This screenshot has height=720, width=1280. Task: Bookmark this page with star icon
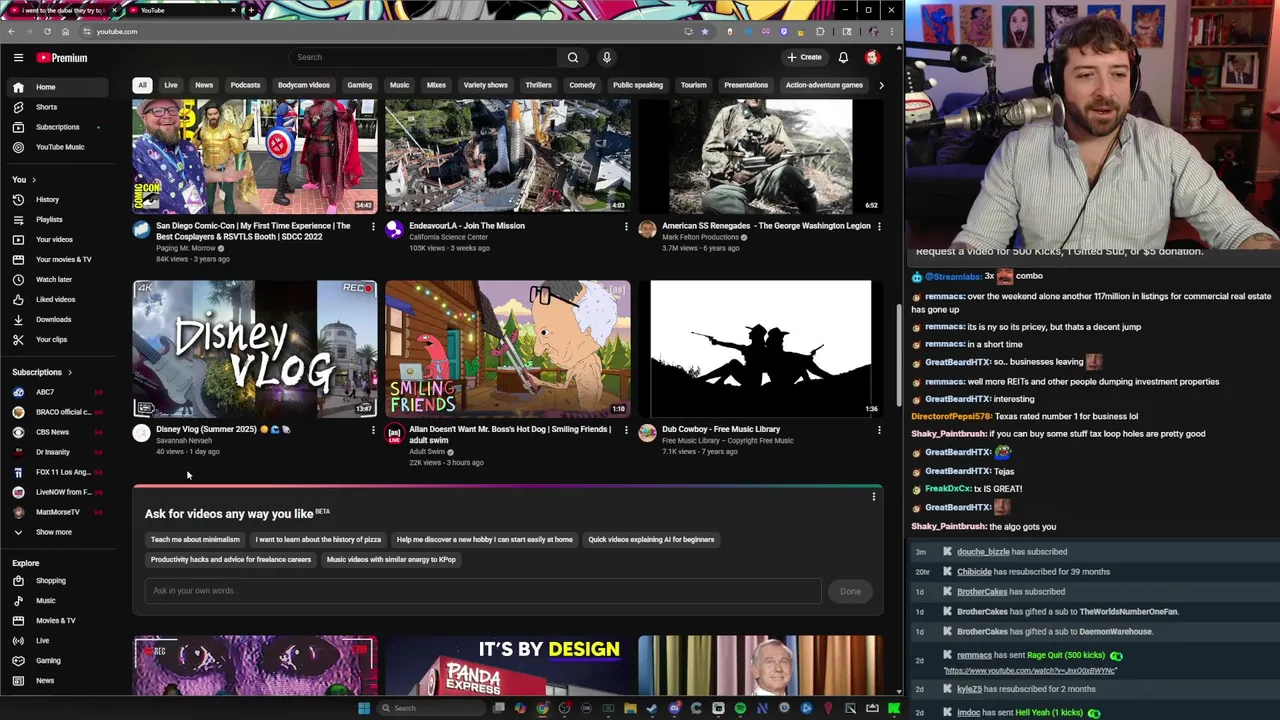(704, 31)
